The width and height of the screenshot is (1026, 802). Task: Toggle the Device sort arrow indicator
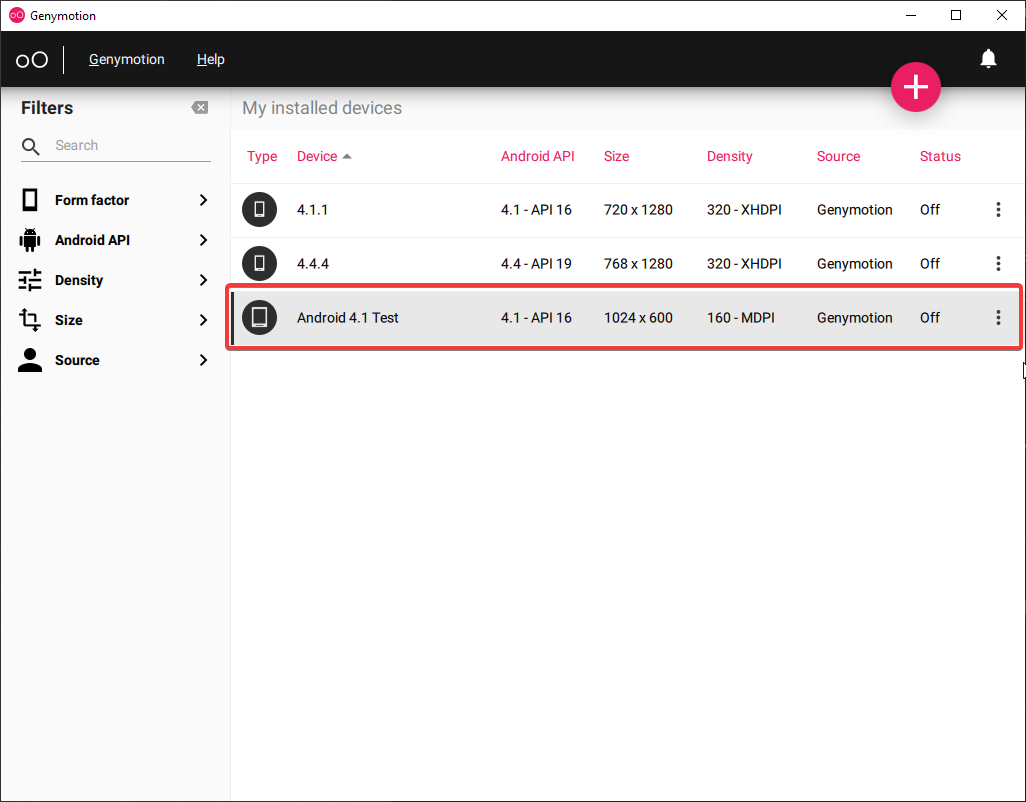click(347, 156)
